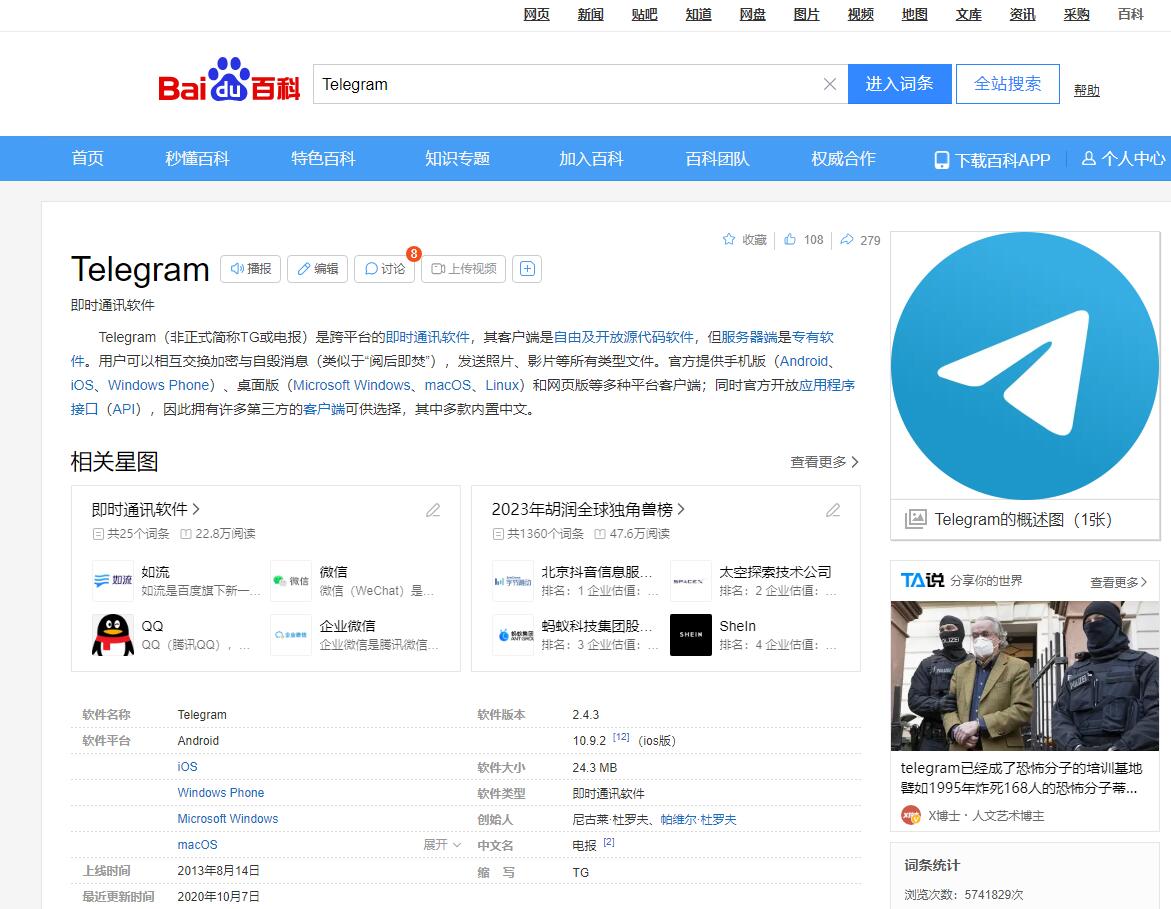
Task: Open the Windows Phone link in summary paragraph
Action: pos(158,385)
